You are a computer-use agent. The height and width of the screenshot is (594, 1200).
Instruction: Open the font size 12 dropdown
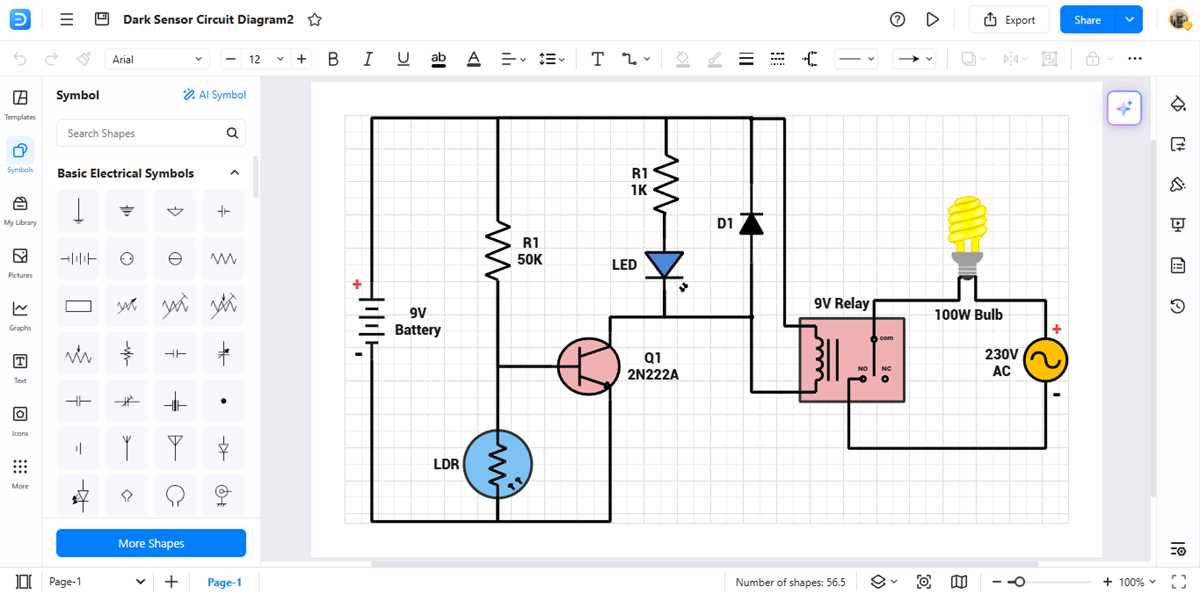[x=266, y=59]
